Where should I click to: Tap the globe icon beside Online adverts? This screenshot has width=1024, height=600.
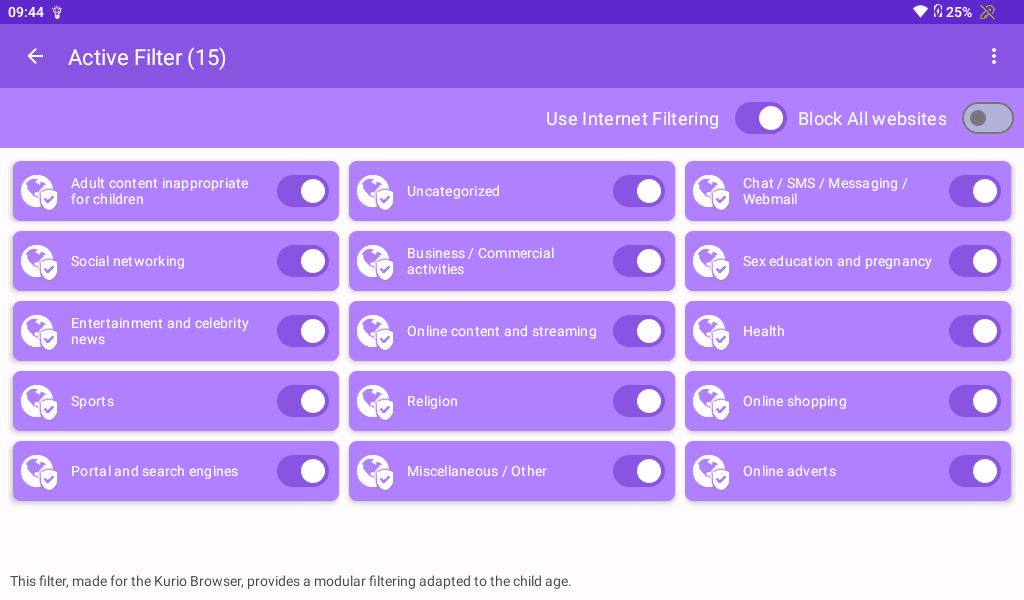711,472
